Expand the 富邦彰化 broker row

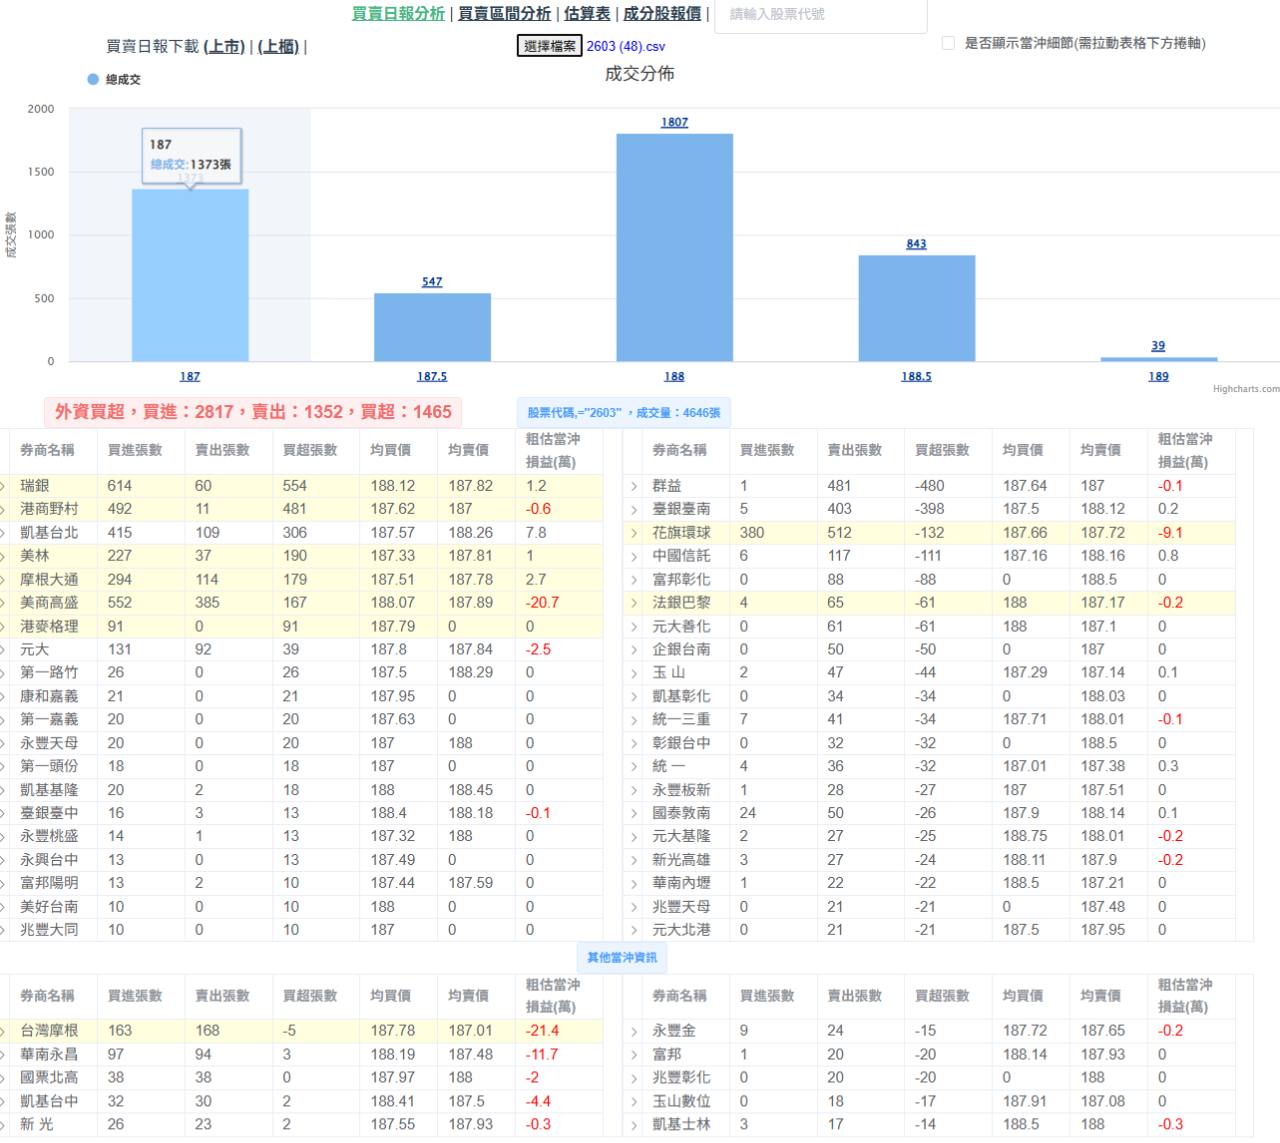634,579
